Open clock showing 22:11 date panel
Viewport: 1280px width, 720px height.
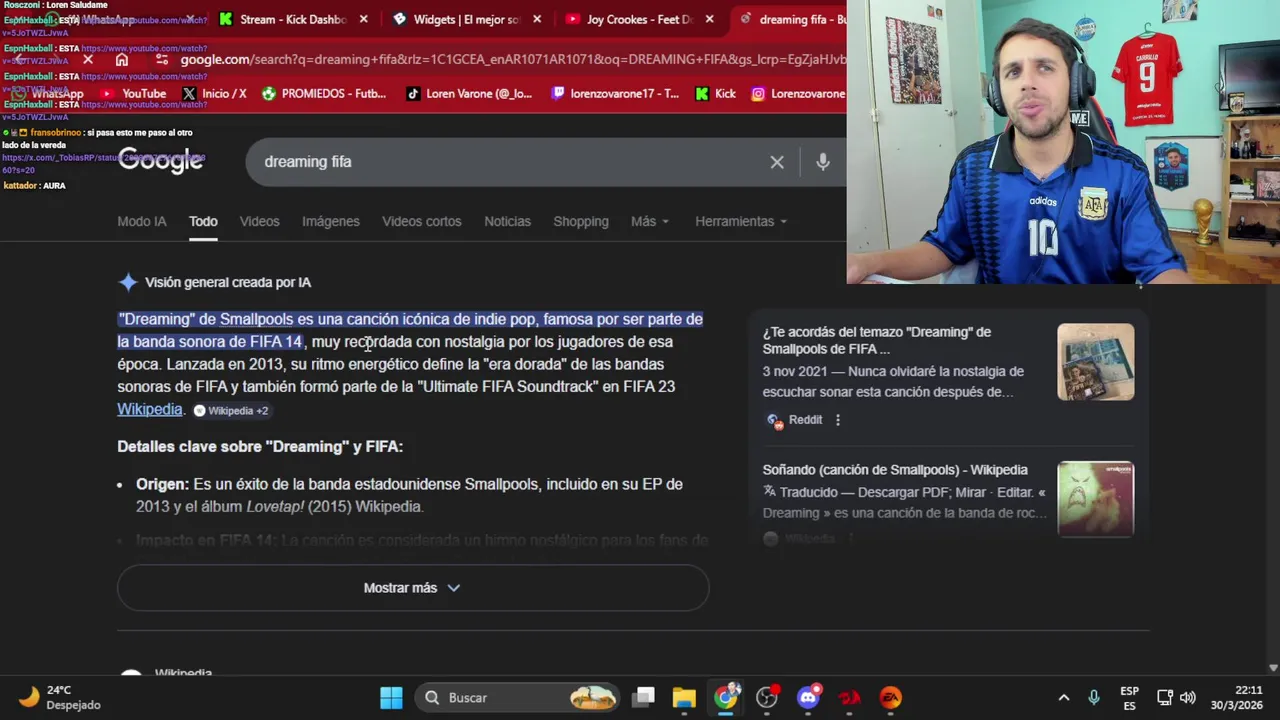(x=1236, y=698)
